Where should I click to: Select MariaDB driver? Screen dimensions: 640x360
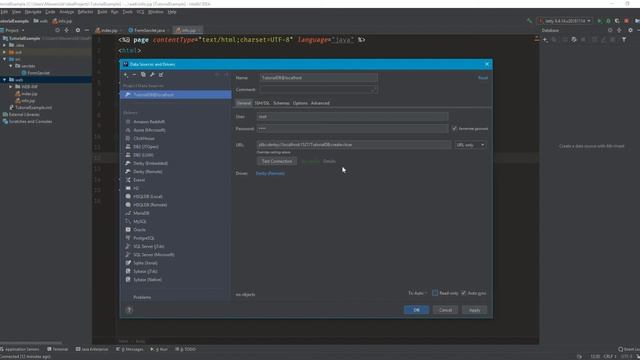point(141,213)
